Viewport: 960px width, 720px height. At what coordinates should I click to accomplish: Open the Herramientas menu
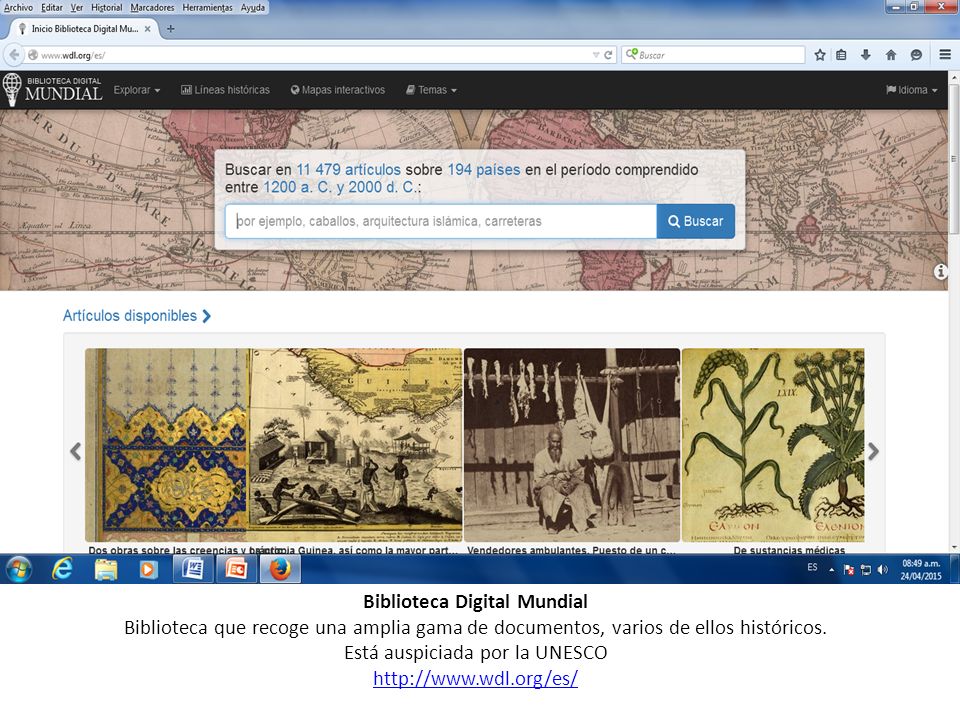(x=208, y=7)
